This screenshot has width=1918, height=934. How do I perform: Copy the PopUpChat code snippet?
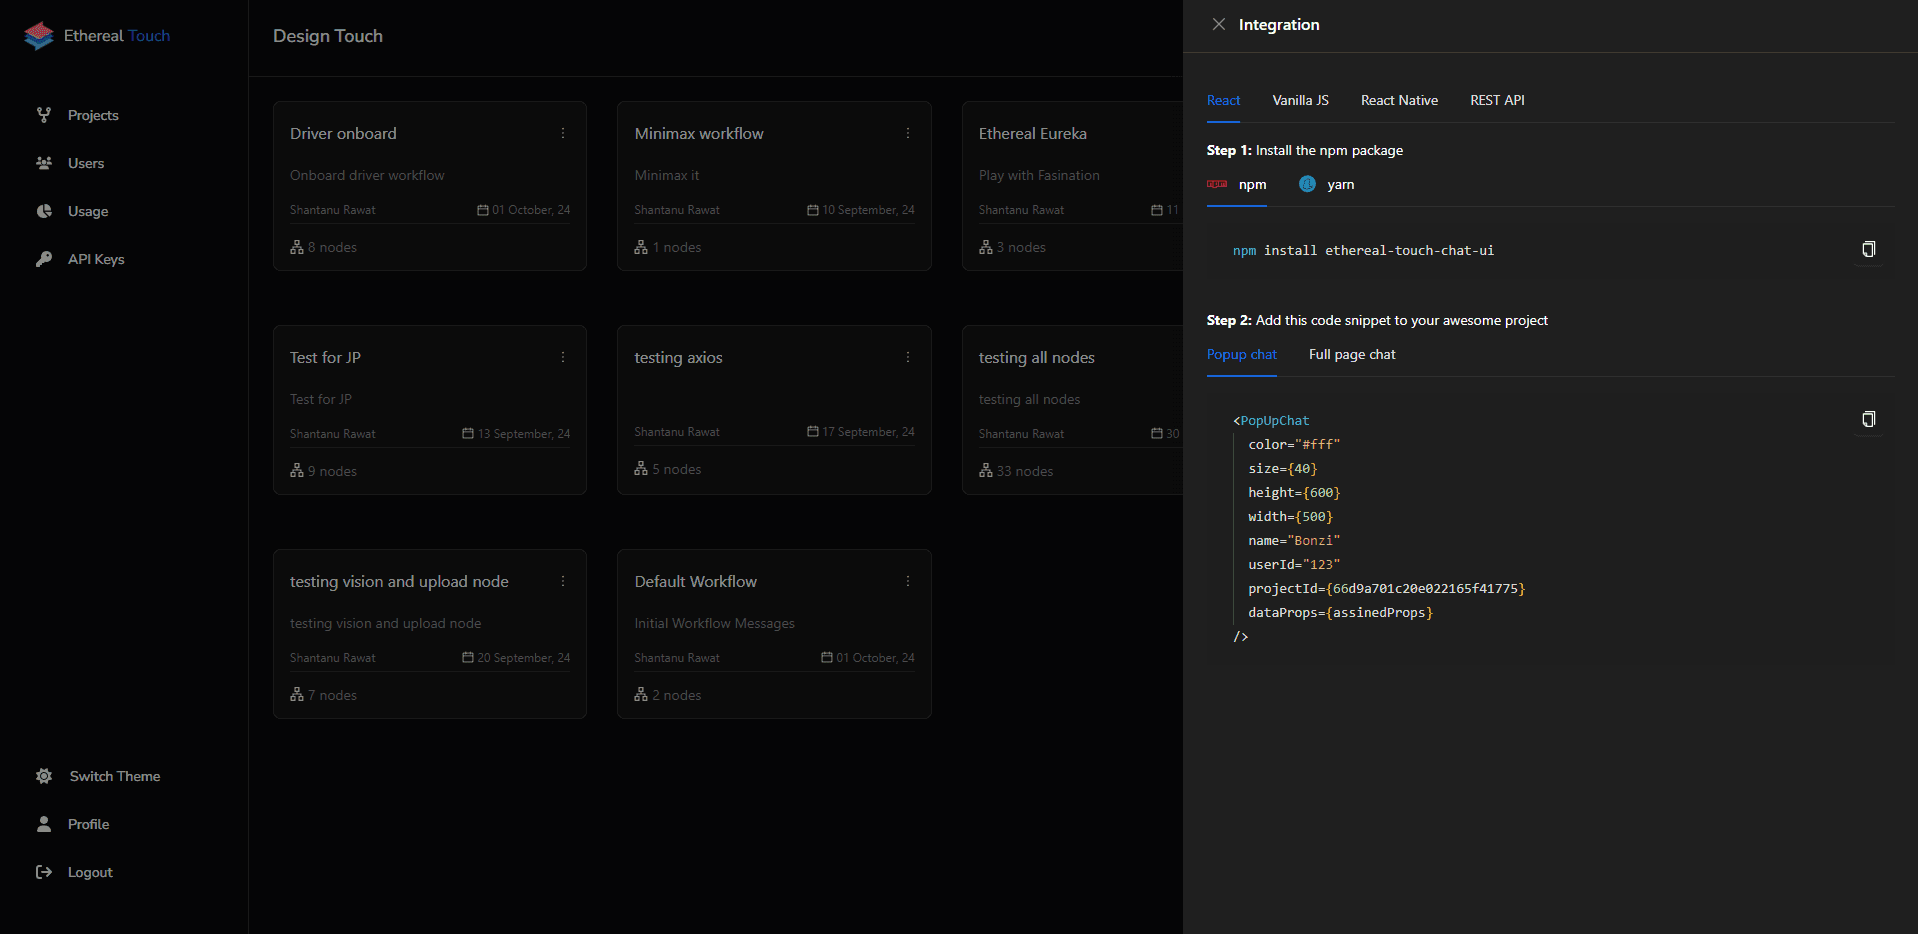tap(1868, 419)
